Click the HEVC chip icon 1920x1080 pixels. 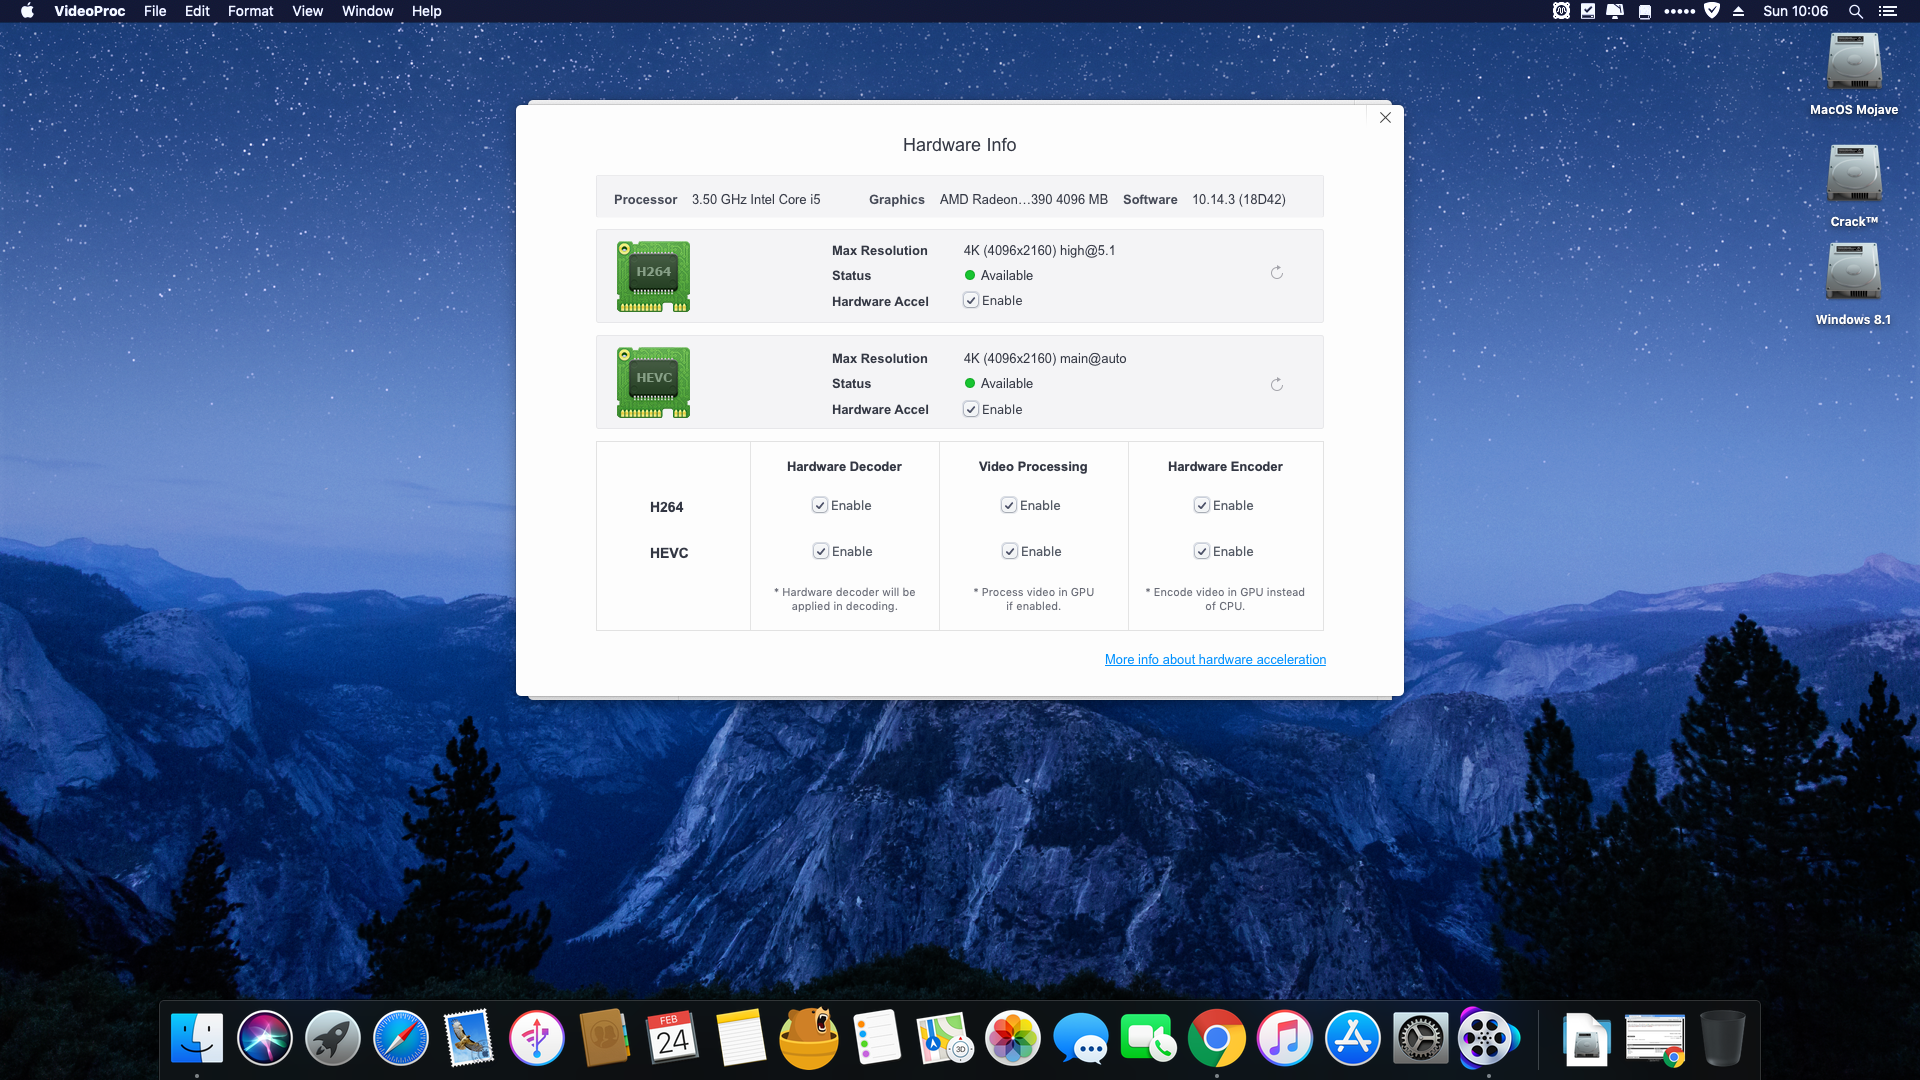654,383
